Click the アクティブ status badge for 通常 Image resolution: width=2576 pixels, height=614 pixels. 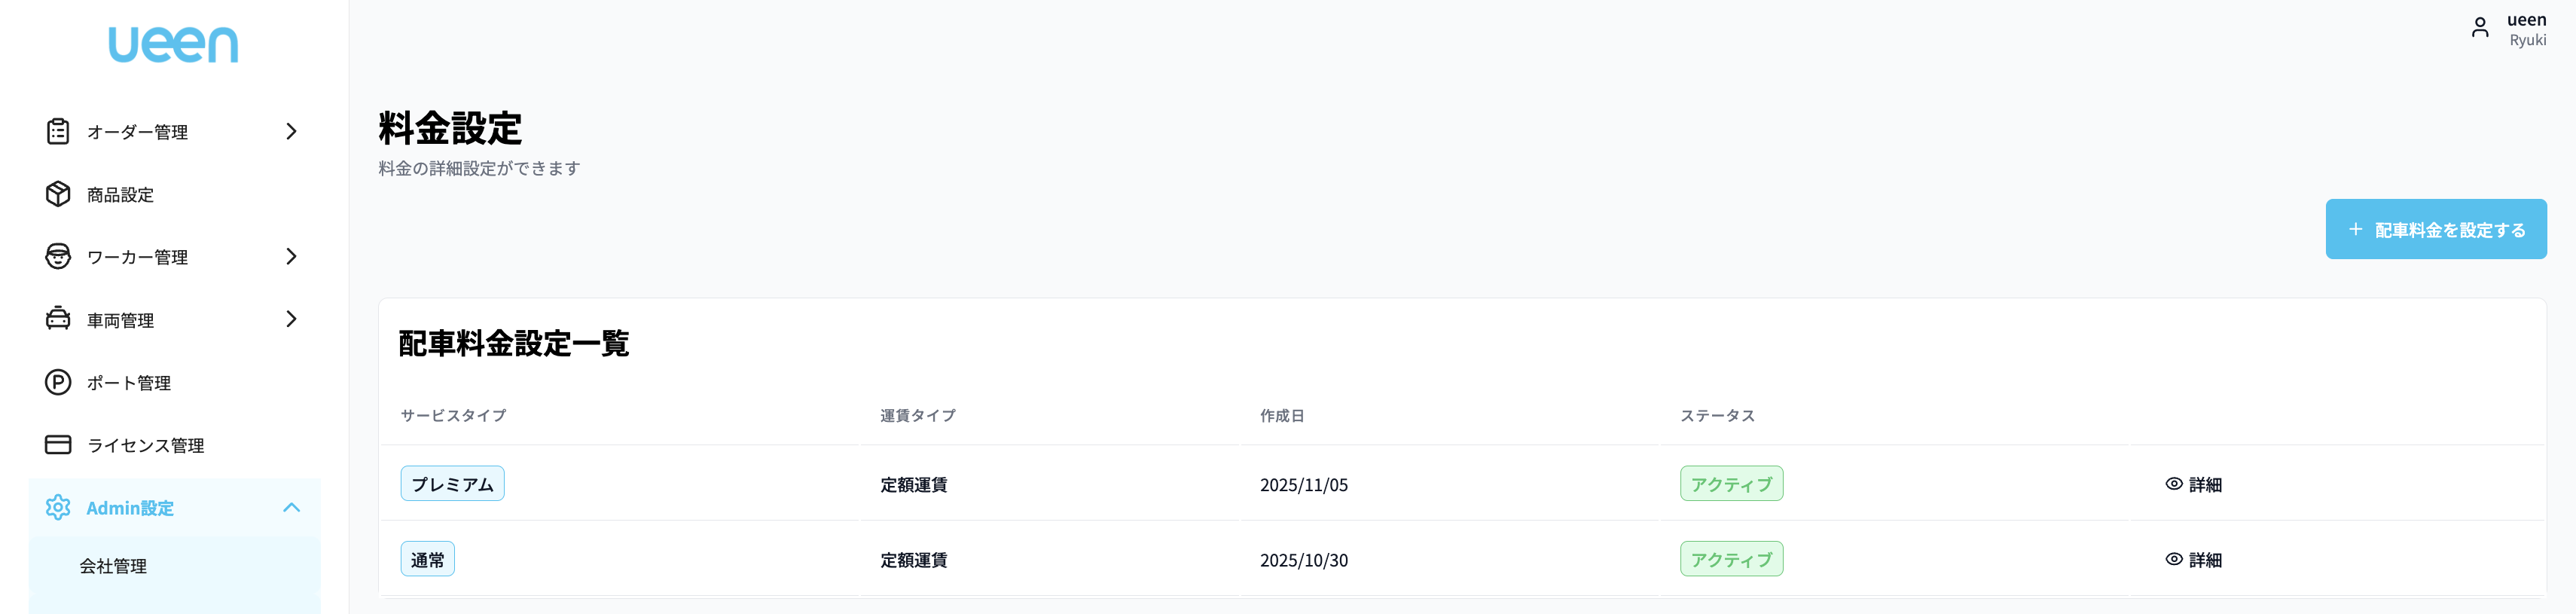tap(1731, 560)
